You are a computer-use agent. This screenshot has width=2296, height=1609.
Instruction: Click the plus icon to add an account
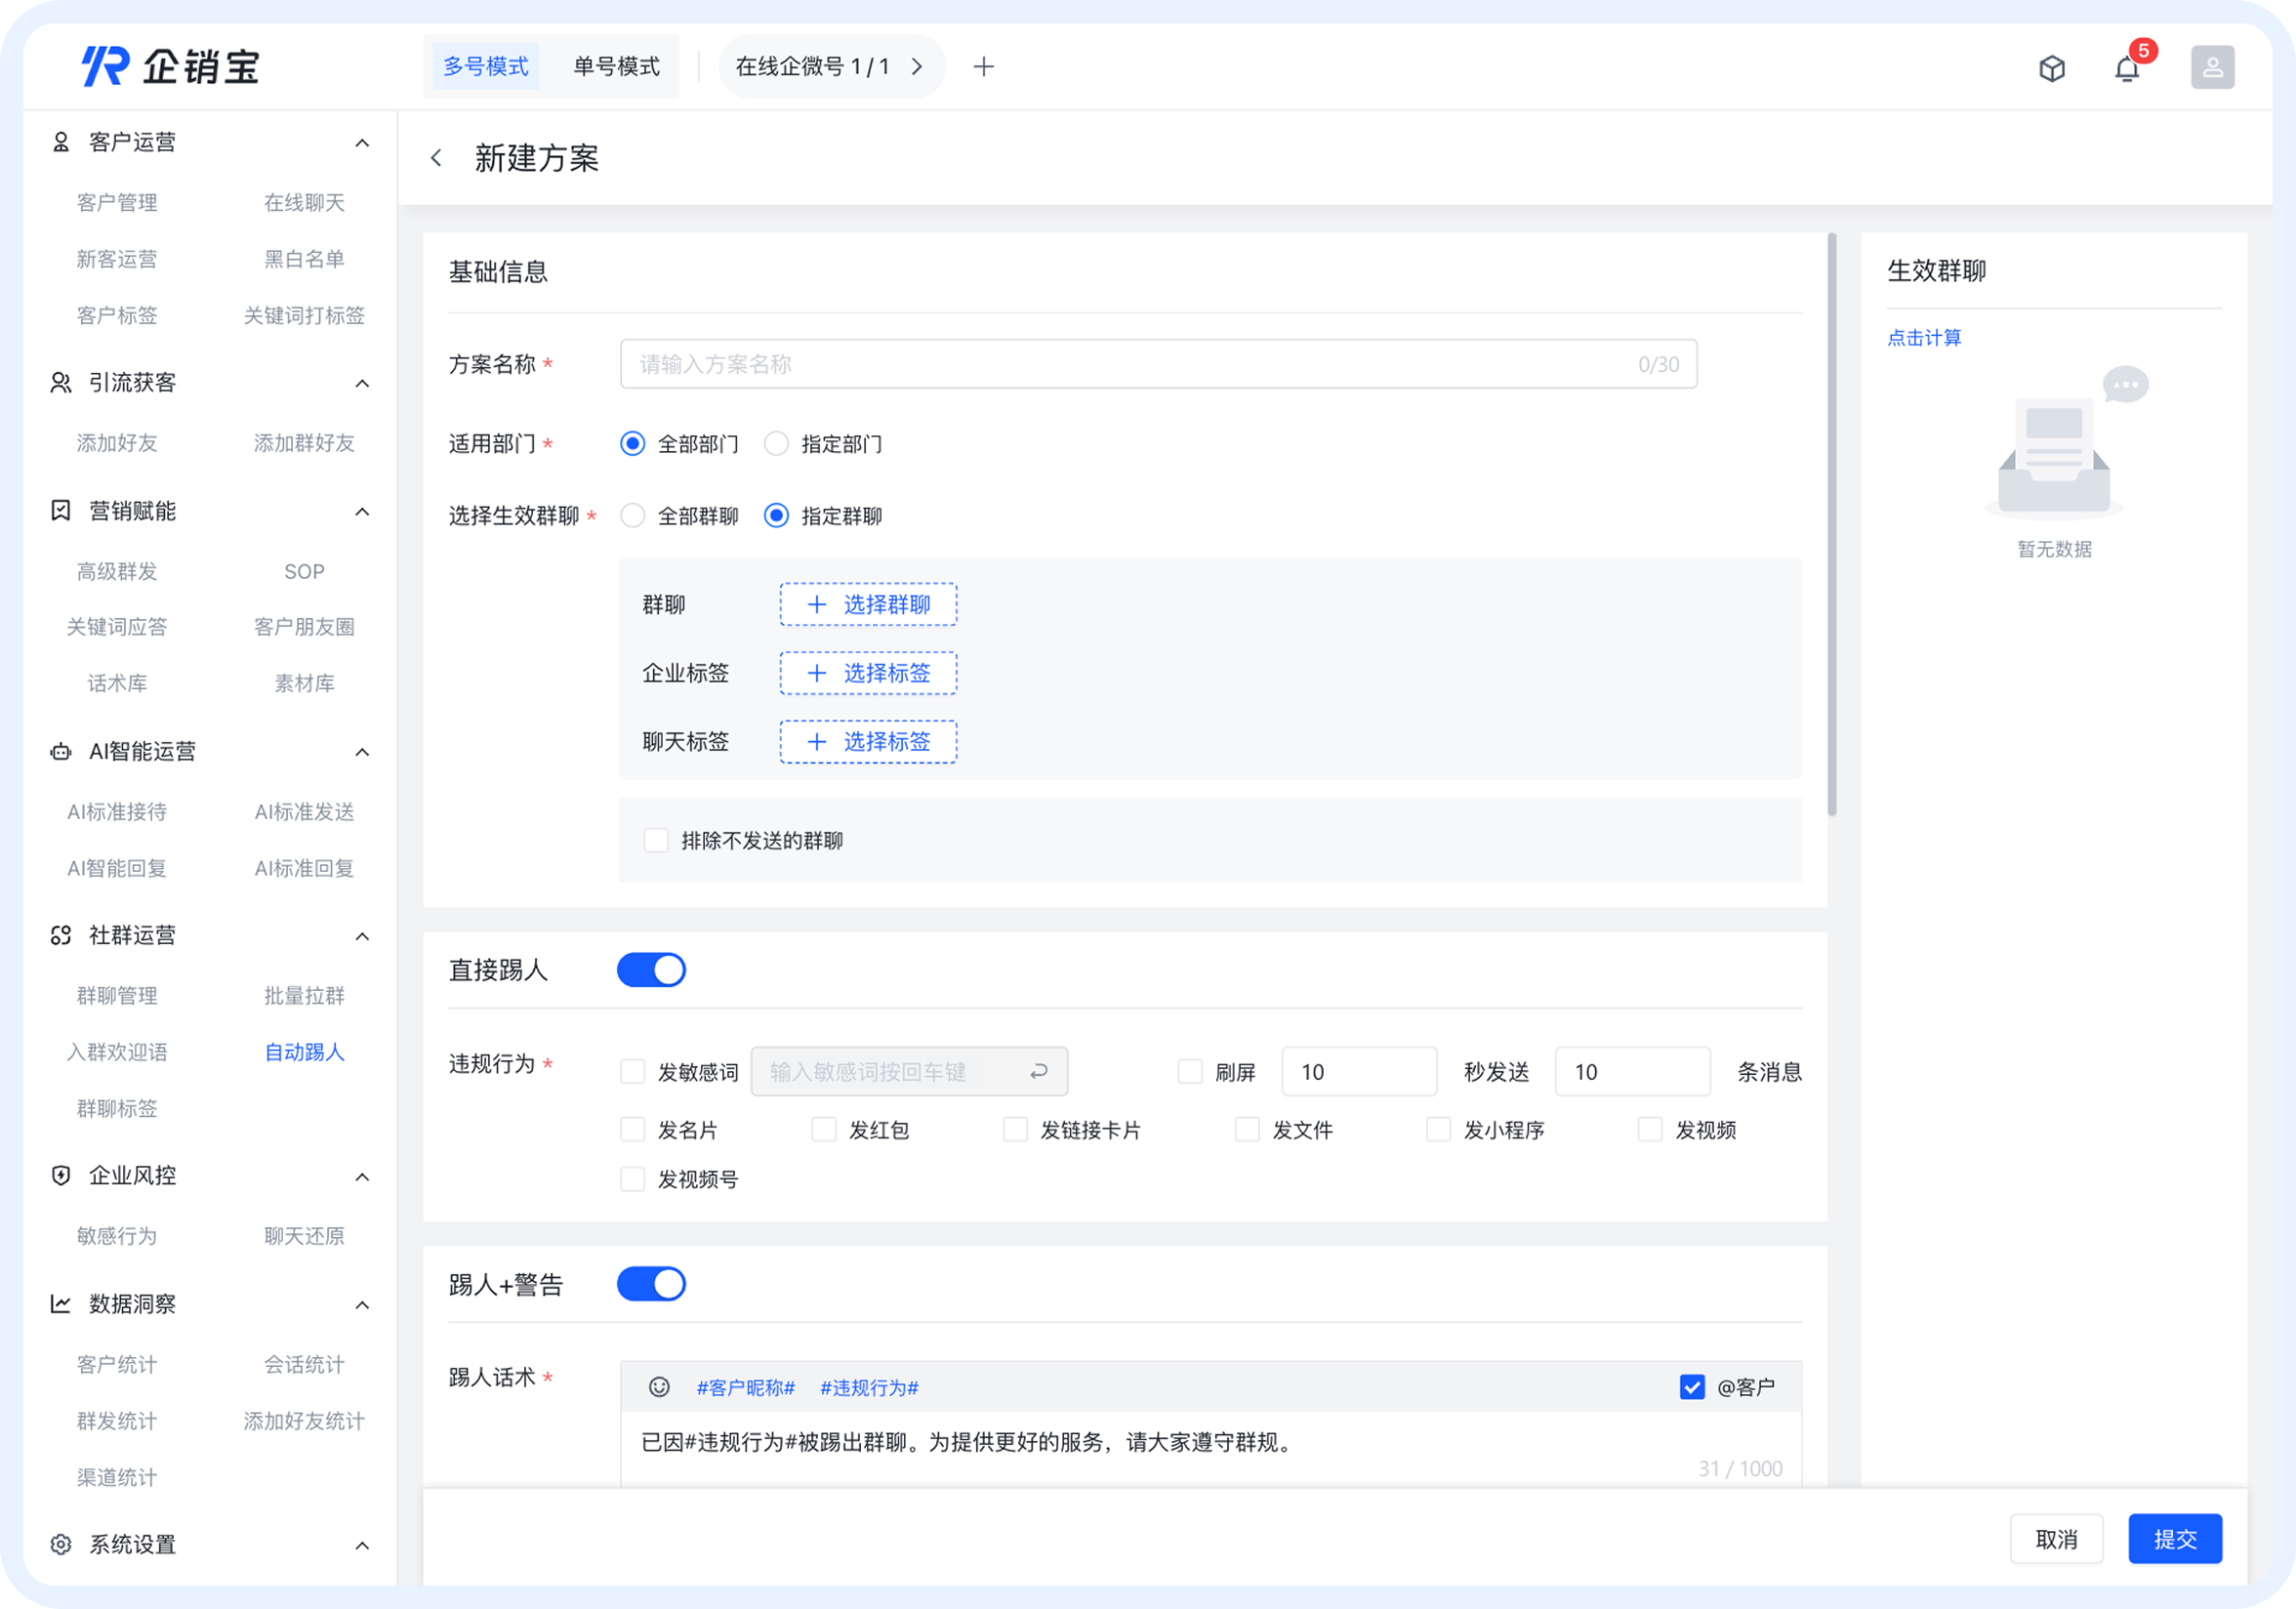(984, 66)
